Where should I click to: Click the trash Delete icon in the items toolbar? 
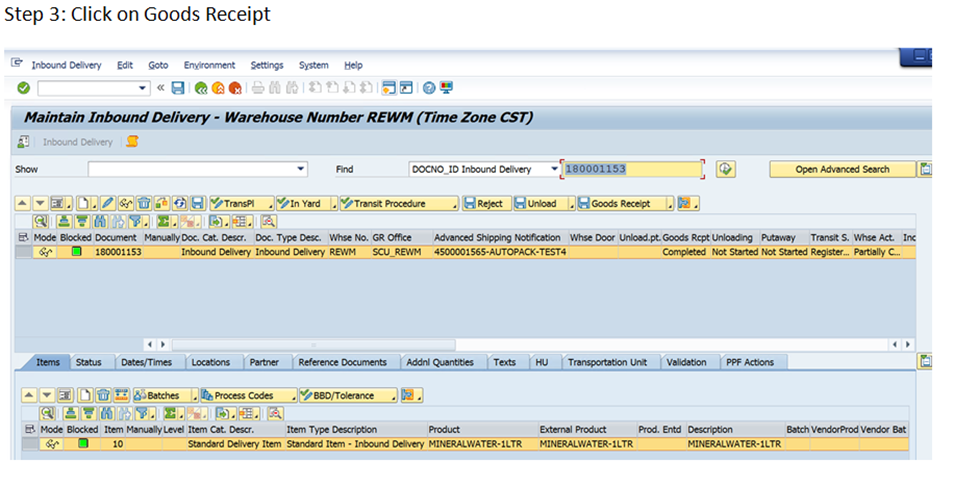[103, 395]
